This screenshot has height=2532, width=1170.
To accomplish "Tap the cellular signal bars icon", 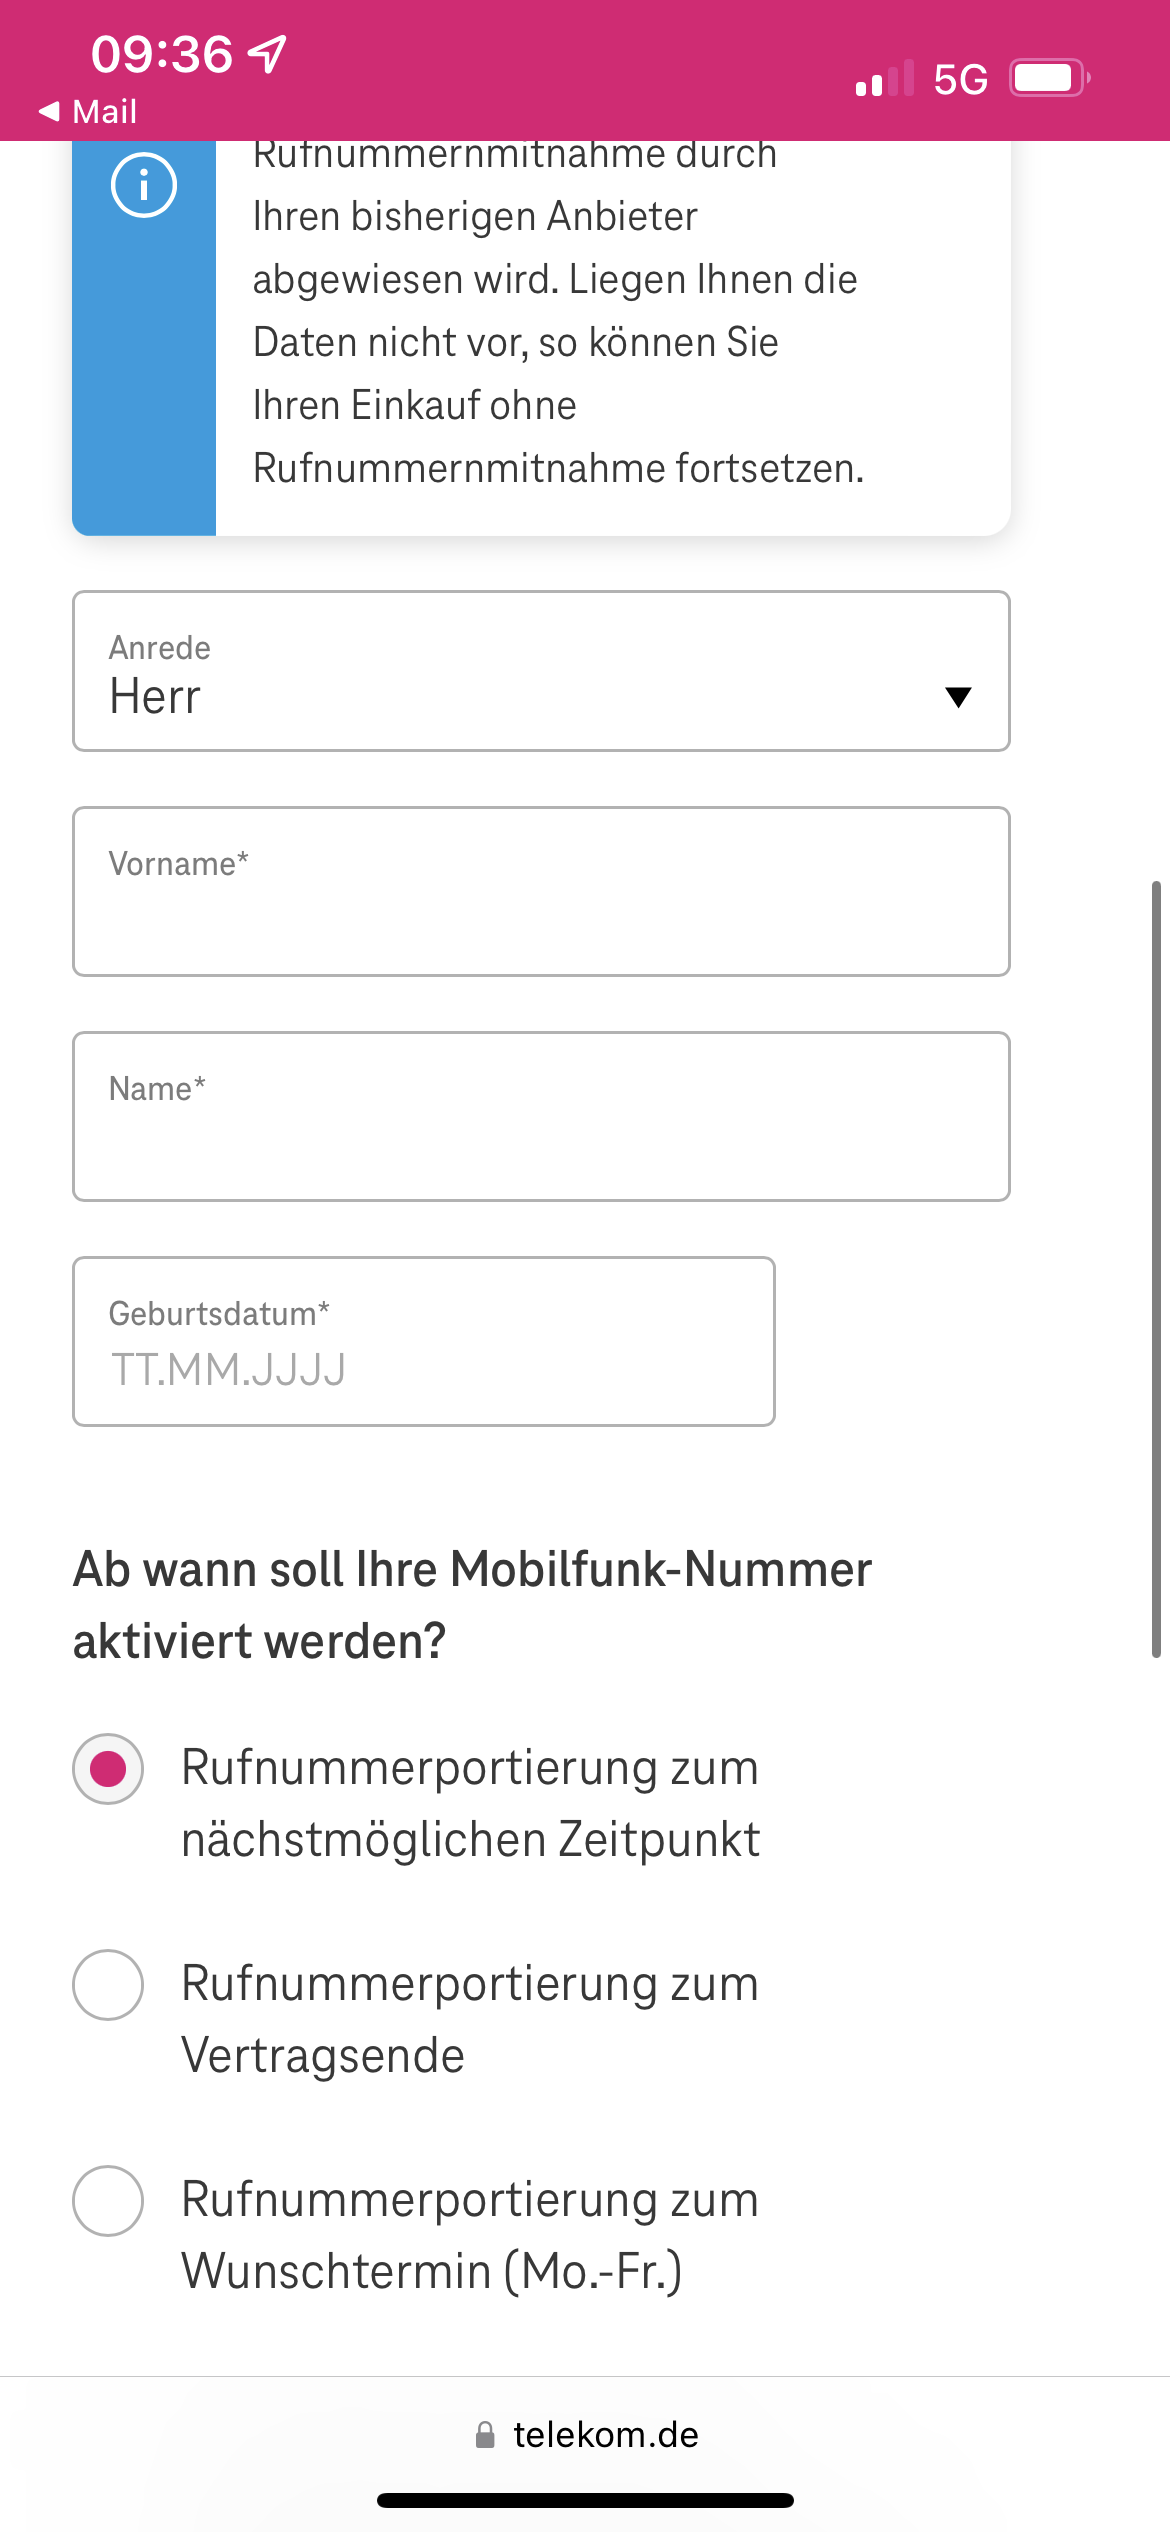I will 885,78.
